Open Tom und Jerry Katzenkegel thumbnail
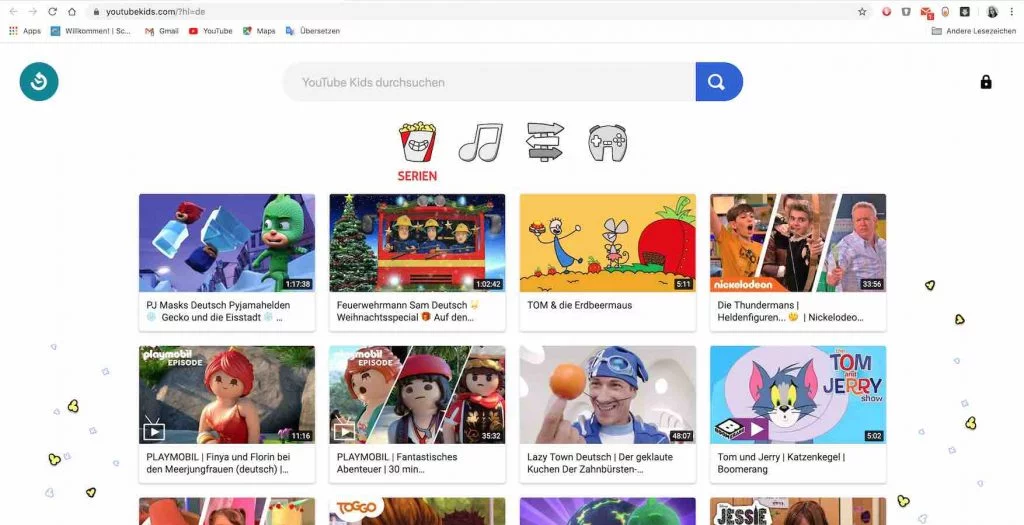The image size is (1024, 525). tap(798, 394)
